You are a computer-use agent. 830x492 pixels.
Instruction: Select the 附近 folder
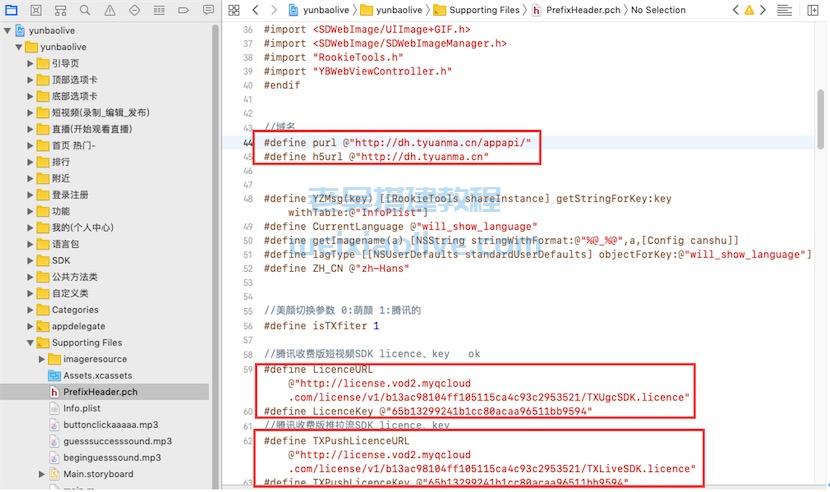(53, 178)
